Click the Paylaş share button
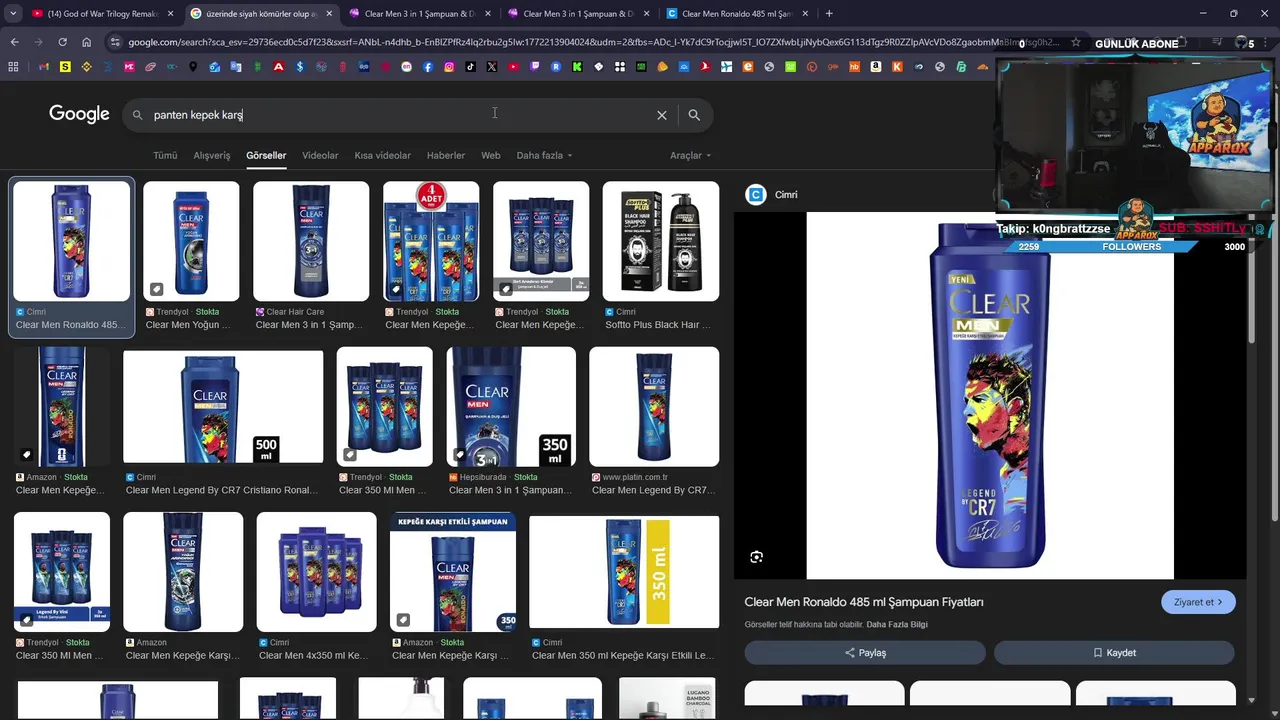 tap(865, 652)
